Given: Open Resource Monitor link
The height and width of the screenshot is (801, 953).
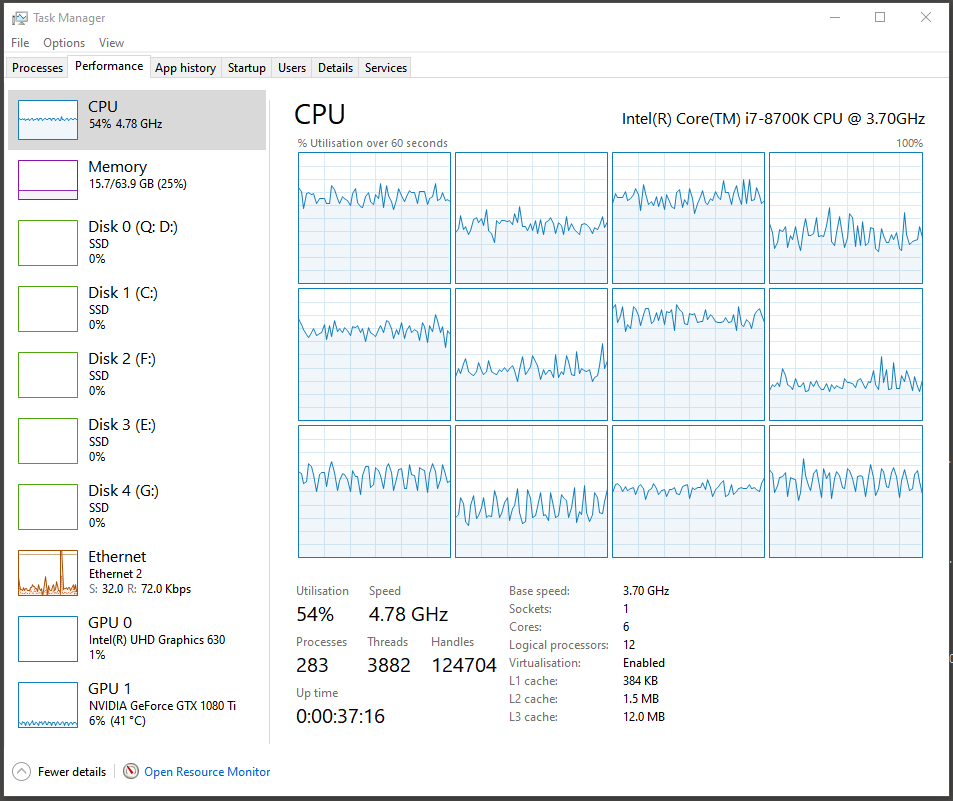Looking at the screenshot, I should [207, 772].
